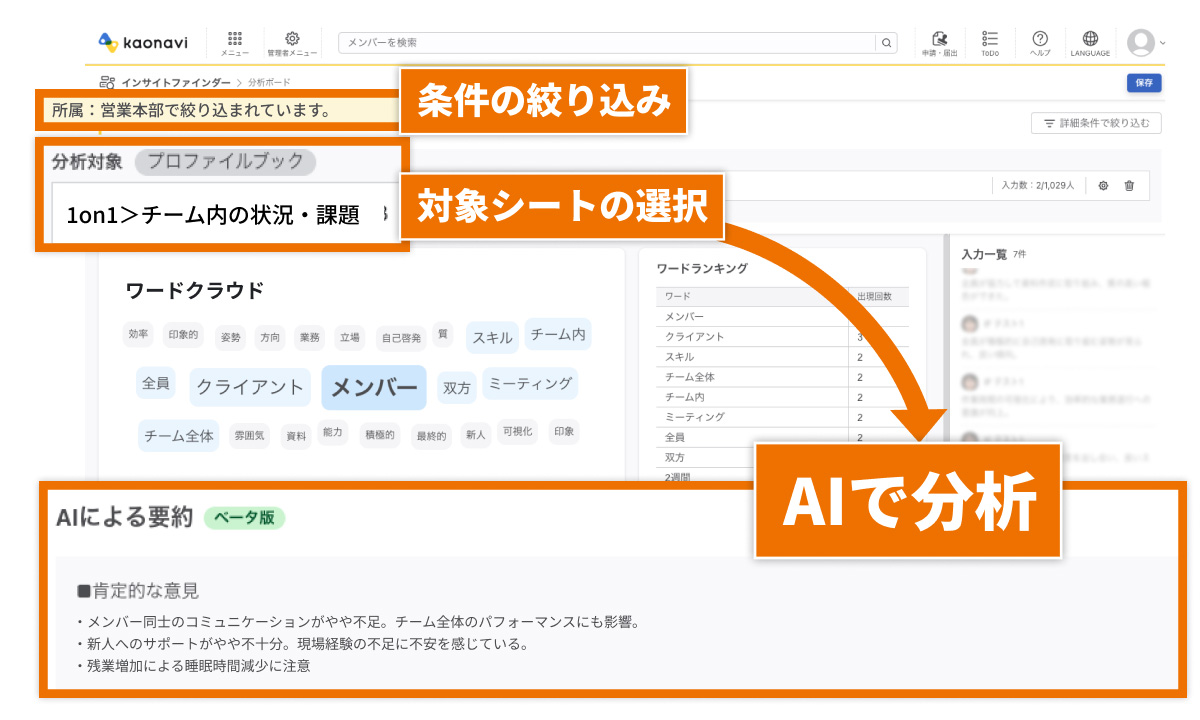Click the 保存 save button
1200x720 pixels.
(x=1144, y=82)
